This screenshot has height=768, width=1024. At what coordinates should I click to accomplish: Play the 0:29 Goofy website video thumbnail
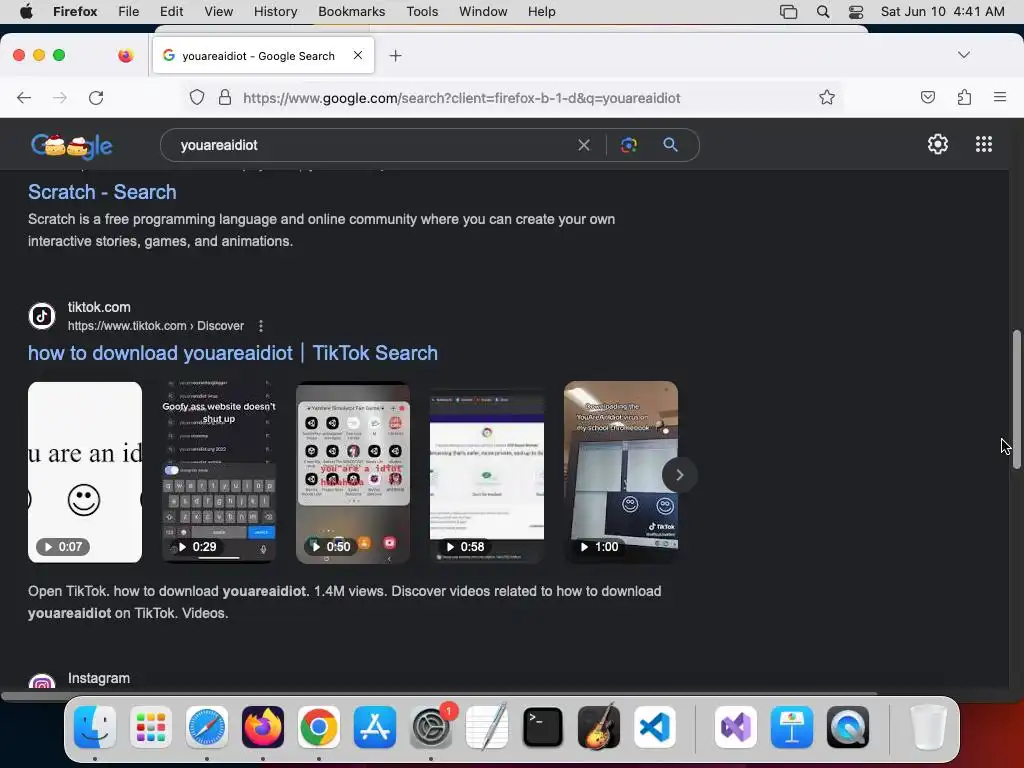coord(219,472)
